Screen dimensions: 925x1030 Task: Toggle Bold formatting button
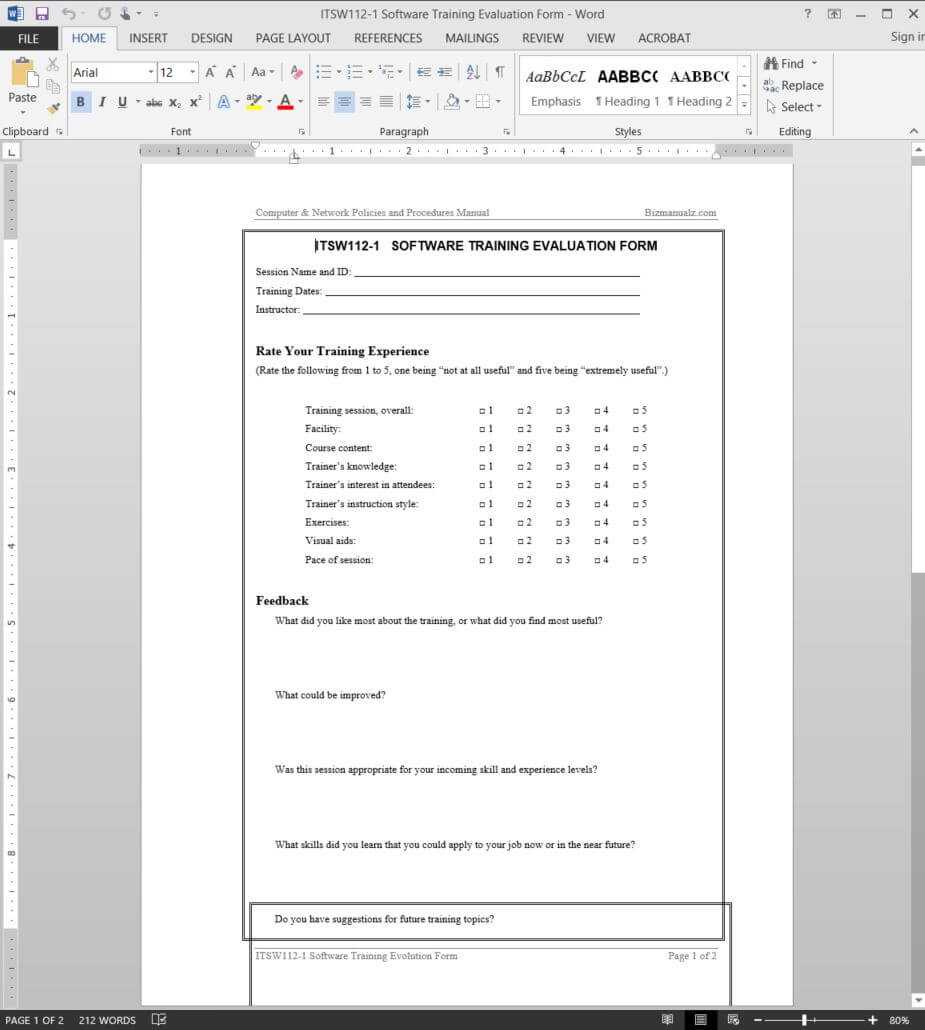pos(81,102)
